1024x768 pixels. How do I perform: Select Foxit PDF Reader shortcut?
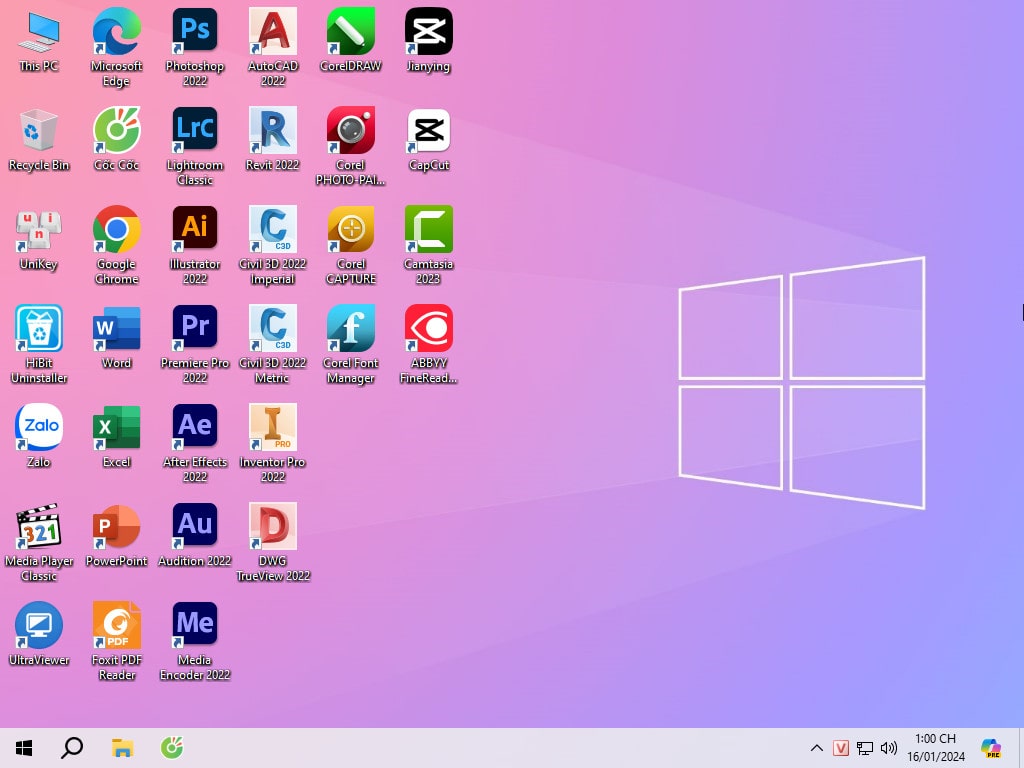point(116,642)
